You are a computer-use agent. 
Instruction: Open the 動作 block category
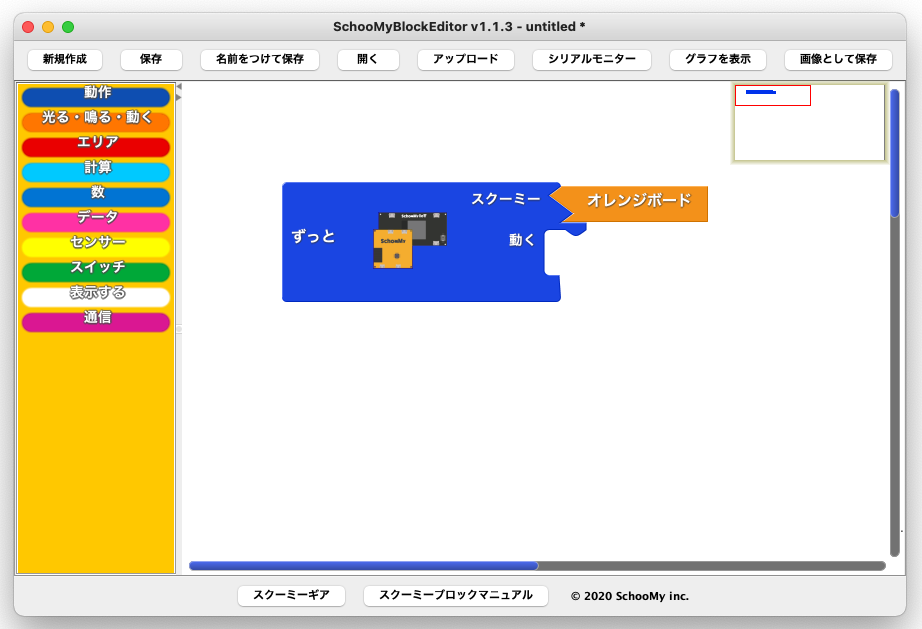click(96, 96)
